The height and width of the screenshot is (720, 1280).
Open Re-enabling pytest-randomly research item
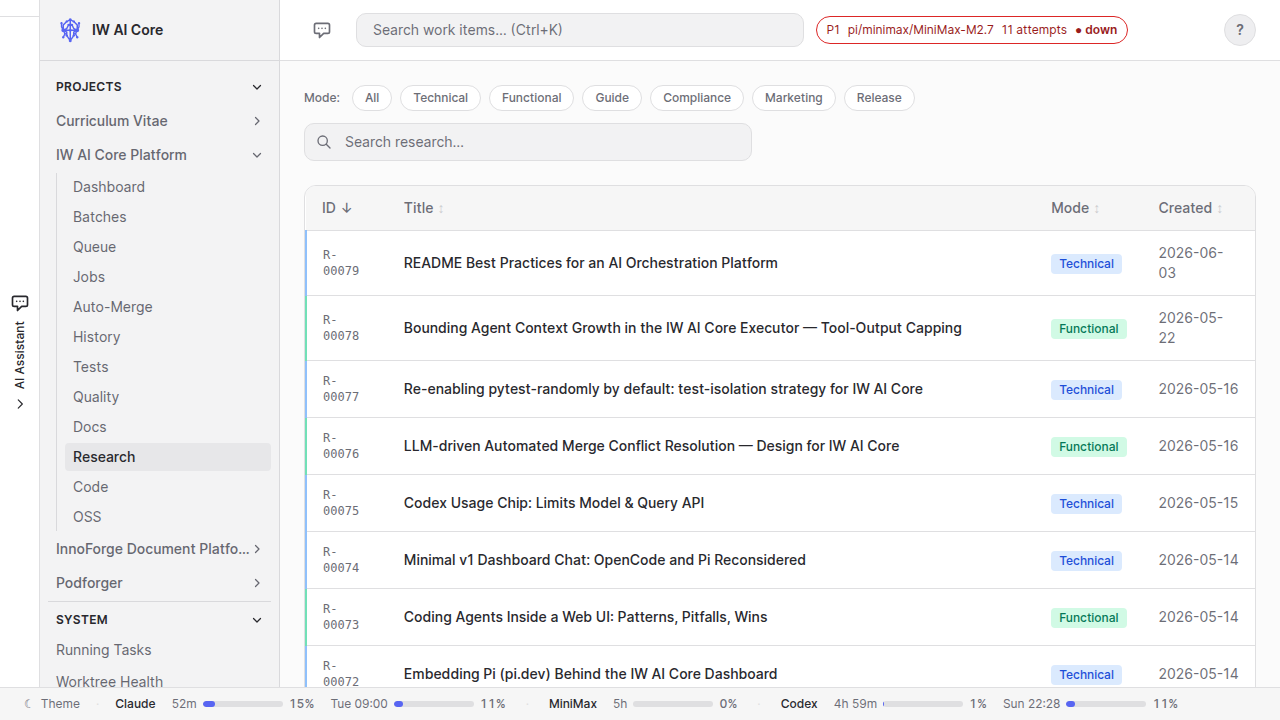coord(663,389)
